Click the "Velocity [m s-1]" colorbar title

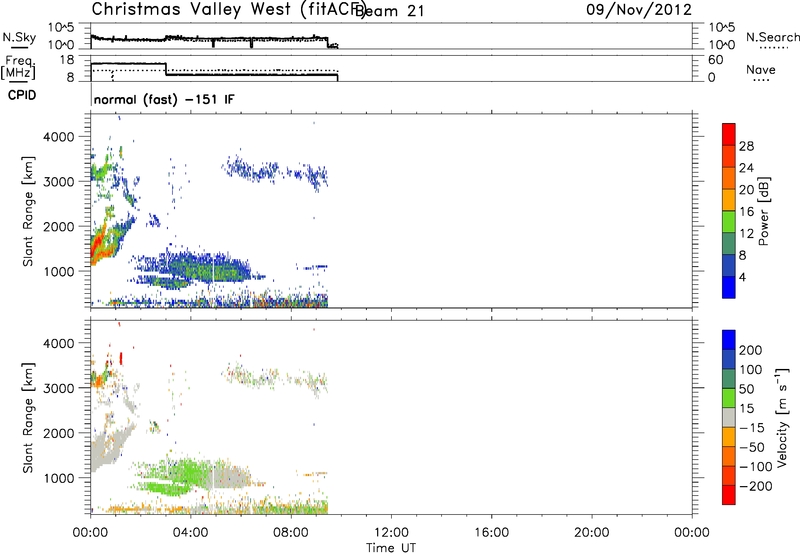coord(782,417)
